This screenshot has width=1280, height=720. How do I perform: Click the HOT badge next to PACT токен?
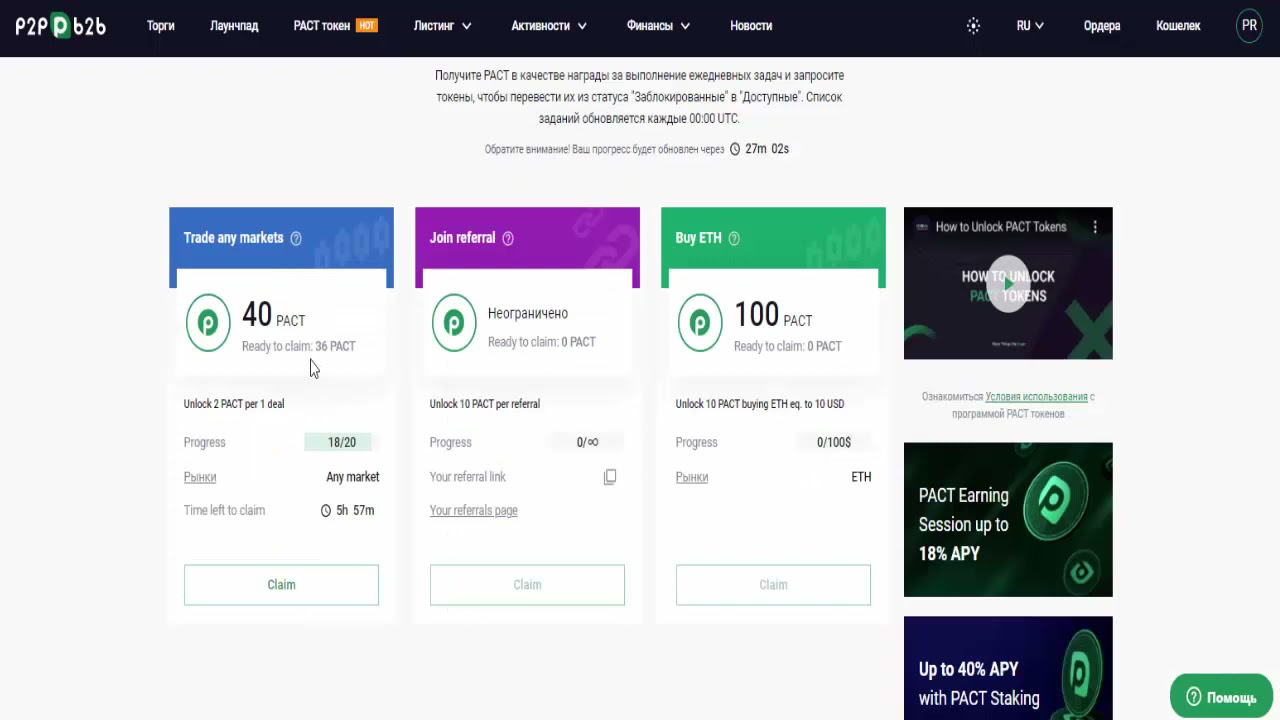367,25
